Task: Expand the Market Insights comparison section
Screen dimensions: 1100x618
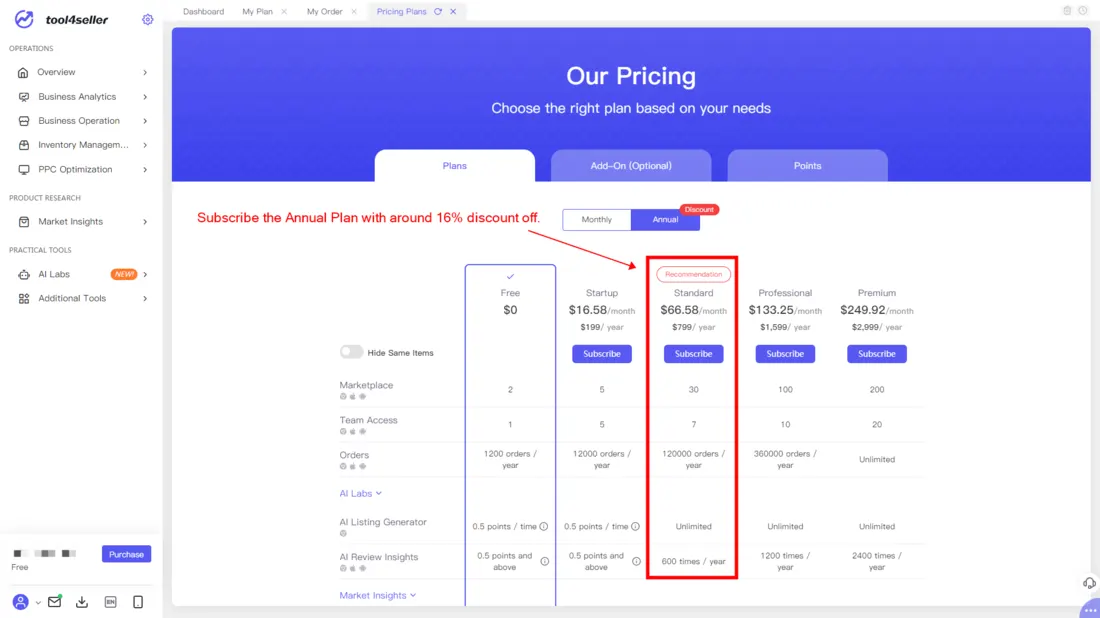Action: pyautogui.click(x=378, y=594)
